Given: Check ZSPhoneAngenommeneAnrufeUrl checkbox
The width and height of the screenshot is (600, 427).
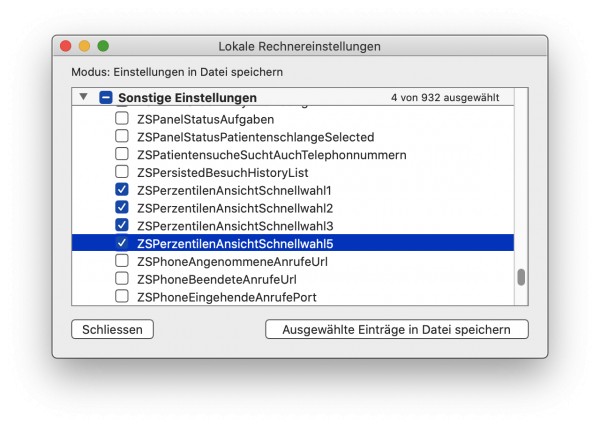Looking at the screenshot, I should coord(122,261).
